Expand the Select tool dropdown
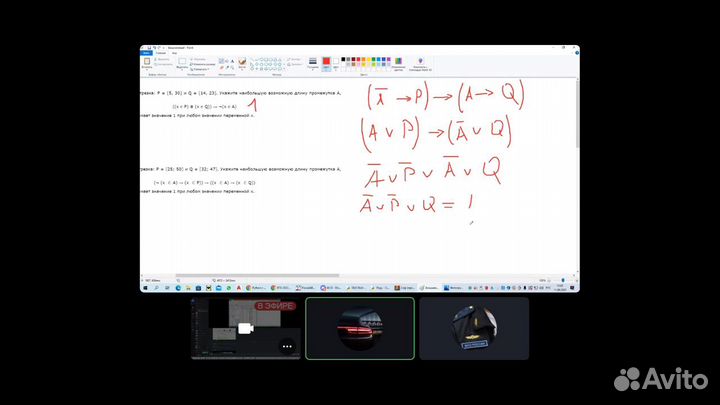Viewport: 720px width, 405px height. (x=183, y=68)
